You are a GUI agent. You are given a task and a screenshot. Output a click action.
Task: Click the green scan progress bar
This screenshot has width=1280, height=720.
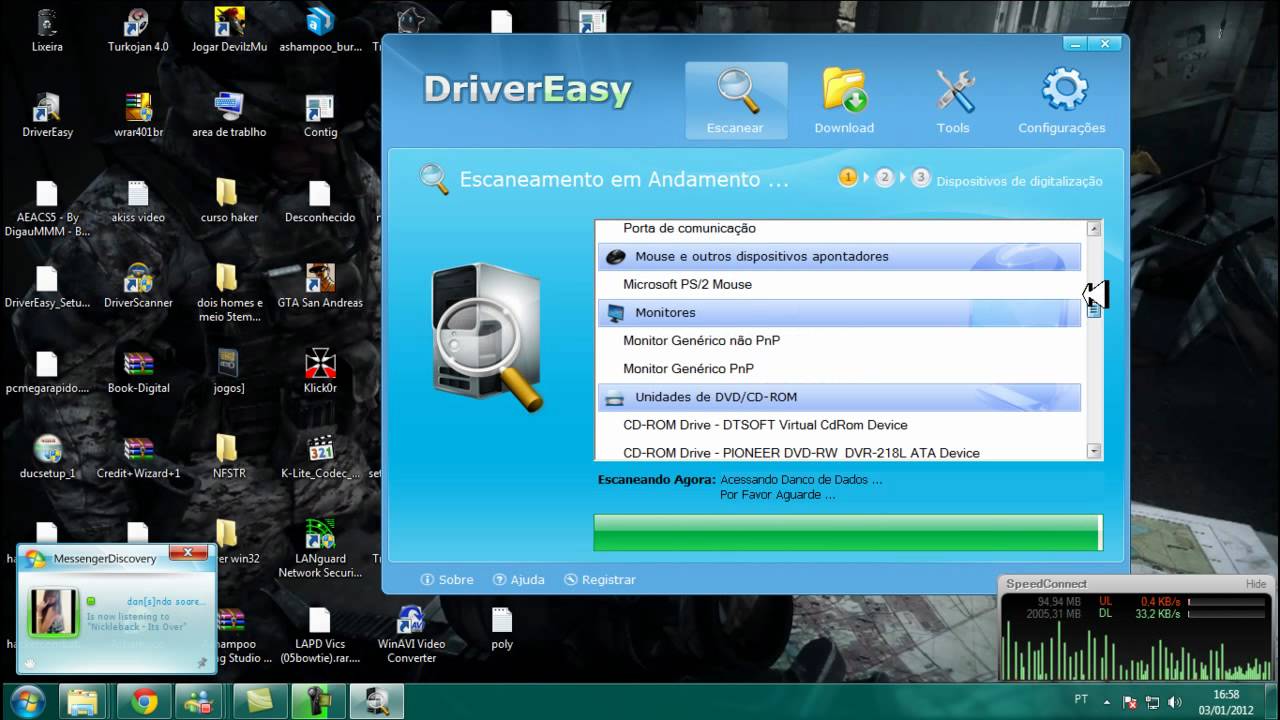(848, 532)
